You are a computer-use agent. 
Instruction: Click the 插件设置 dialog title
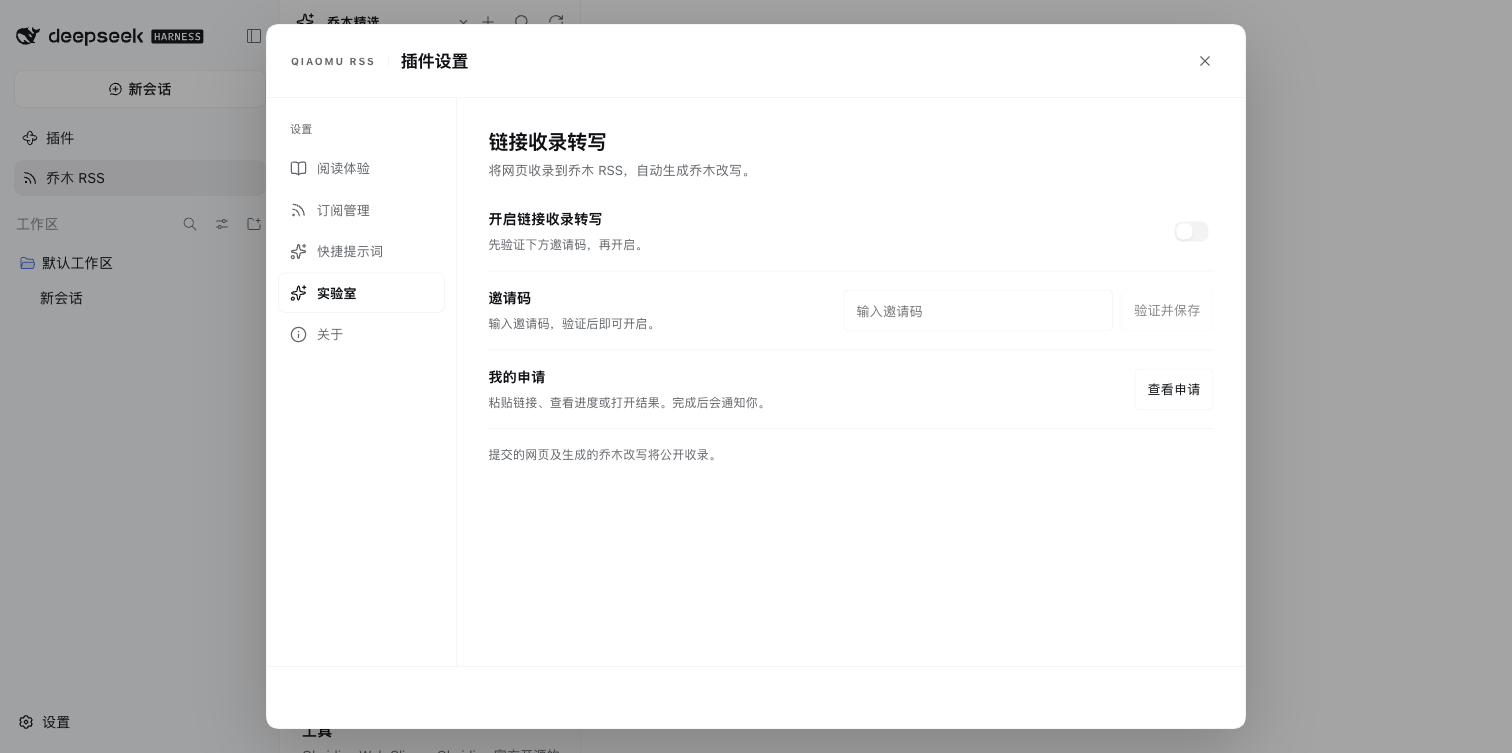(x=434, y=61)
